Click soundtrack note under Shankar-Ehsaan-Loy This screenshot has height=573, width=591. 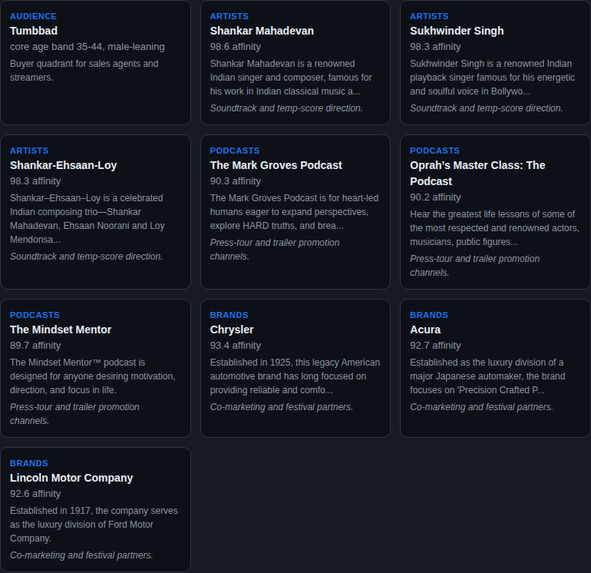(x=86, y=256)
